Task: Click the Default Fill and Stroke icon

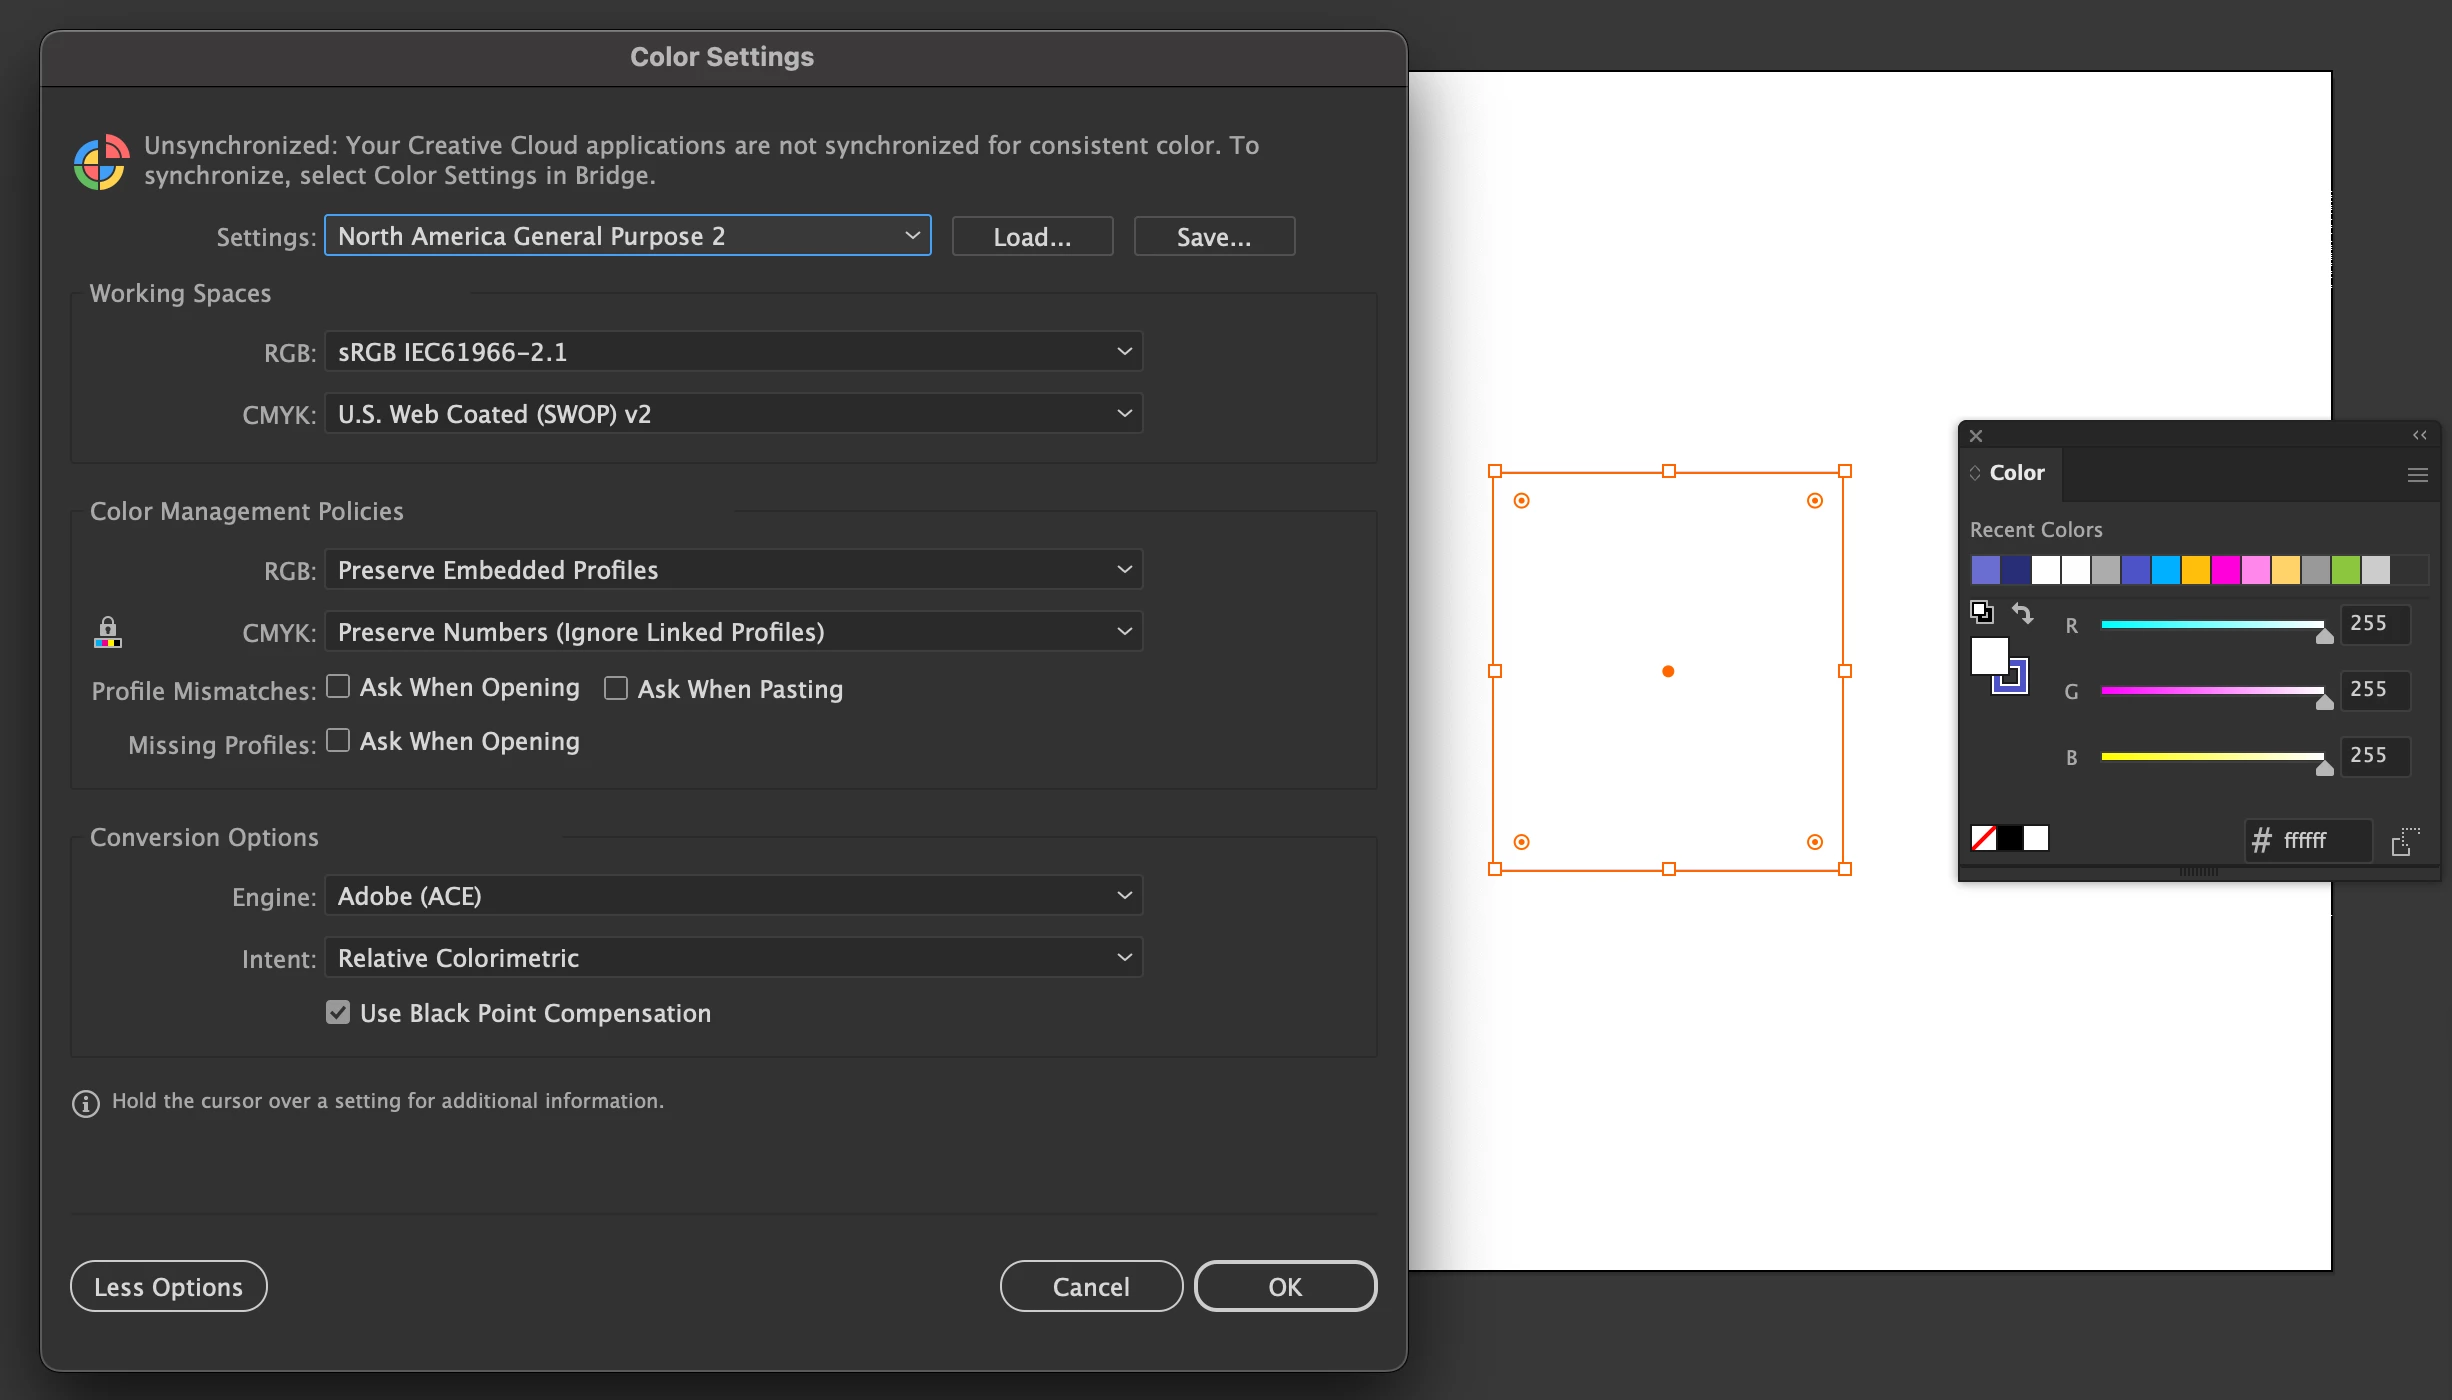Action: tap(1981, 612)
